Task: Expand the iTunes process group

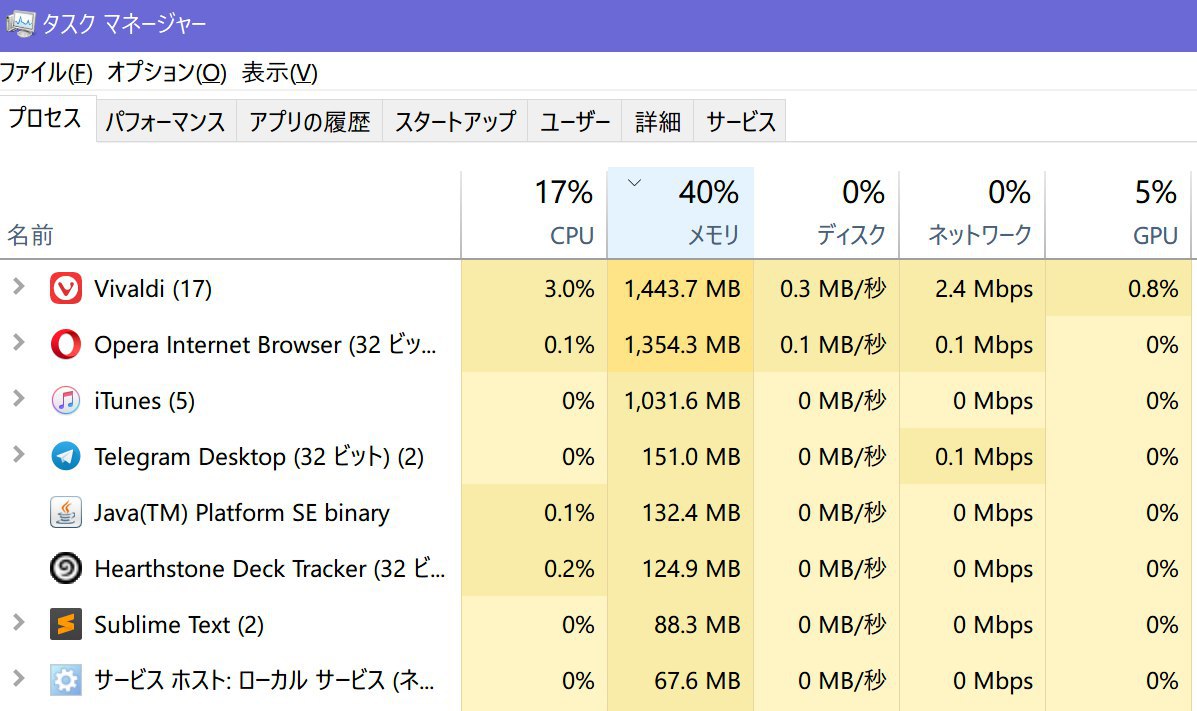Action: (x=18, y=399)
